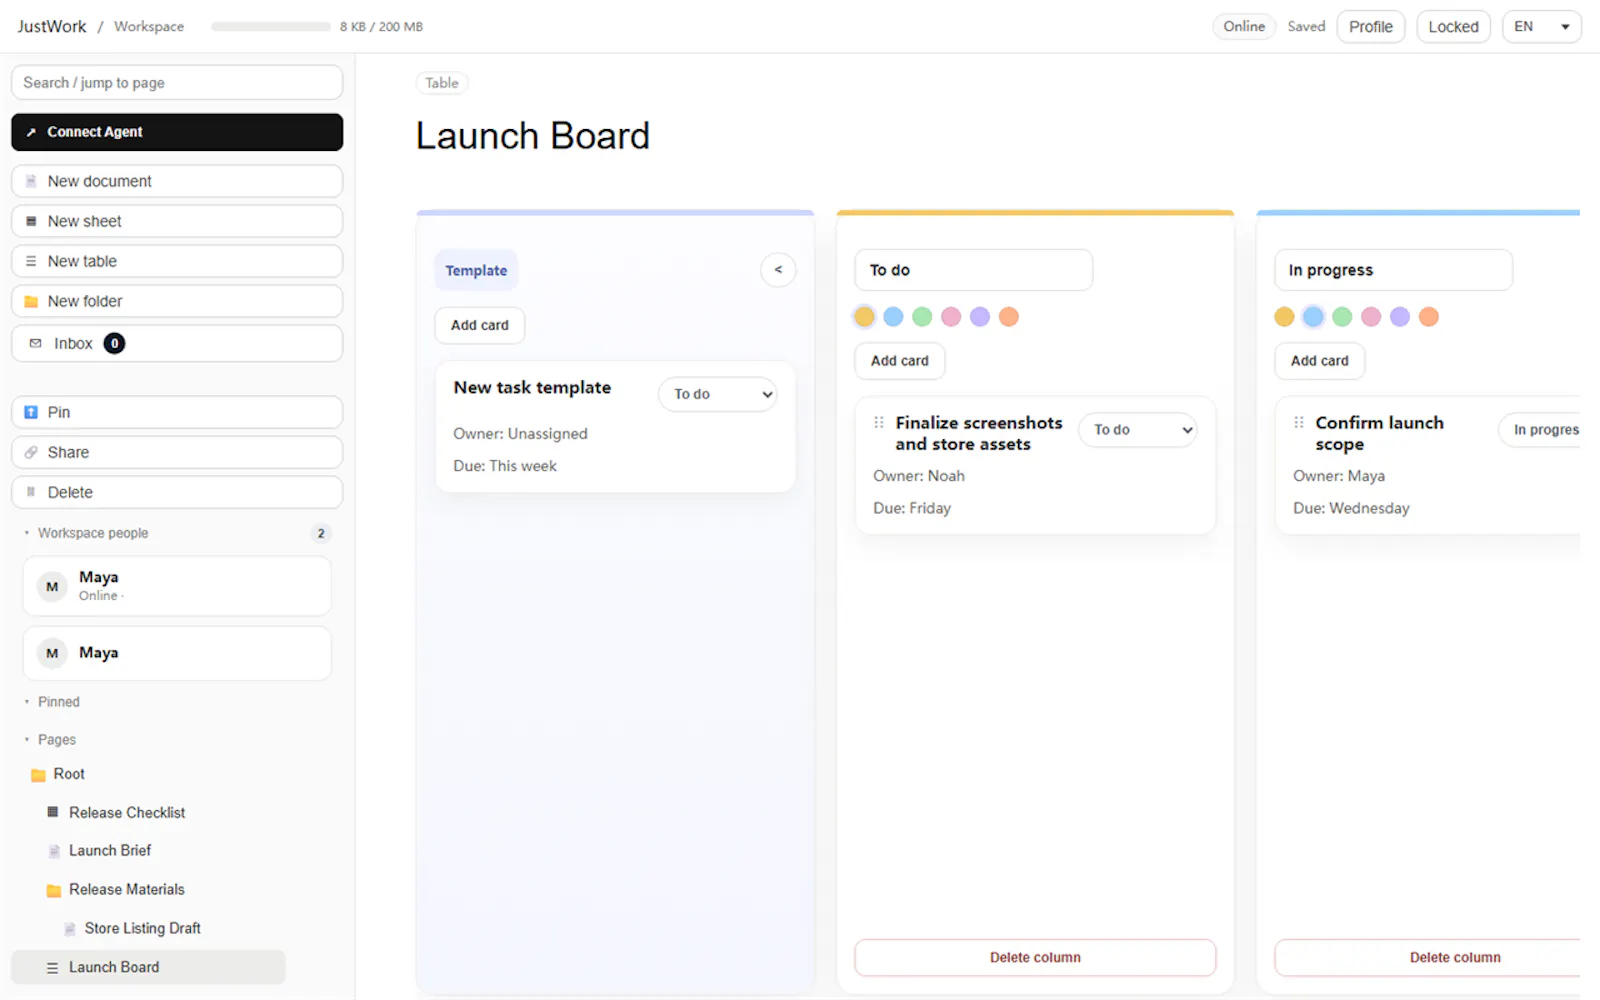The height and width of the screenshot is (1000, 1600).
Task: Click Maya's online avatar
Action: (x=52, y=586)
